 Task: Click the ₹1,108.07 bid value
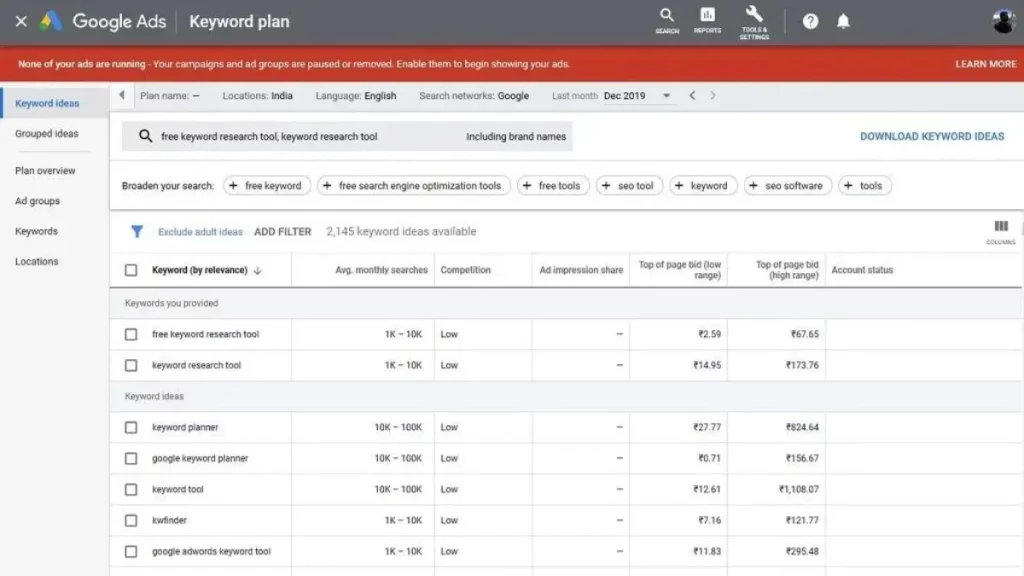[798, 489]
